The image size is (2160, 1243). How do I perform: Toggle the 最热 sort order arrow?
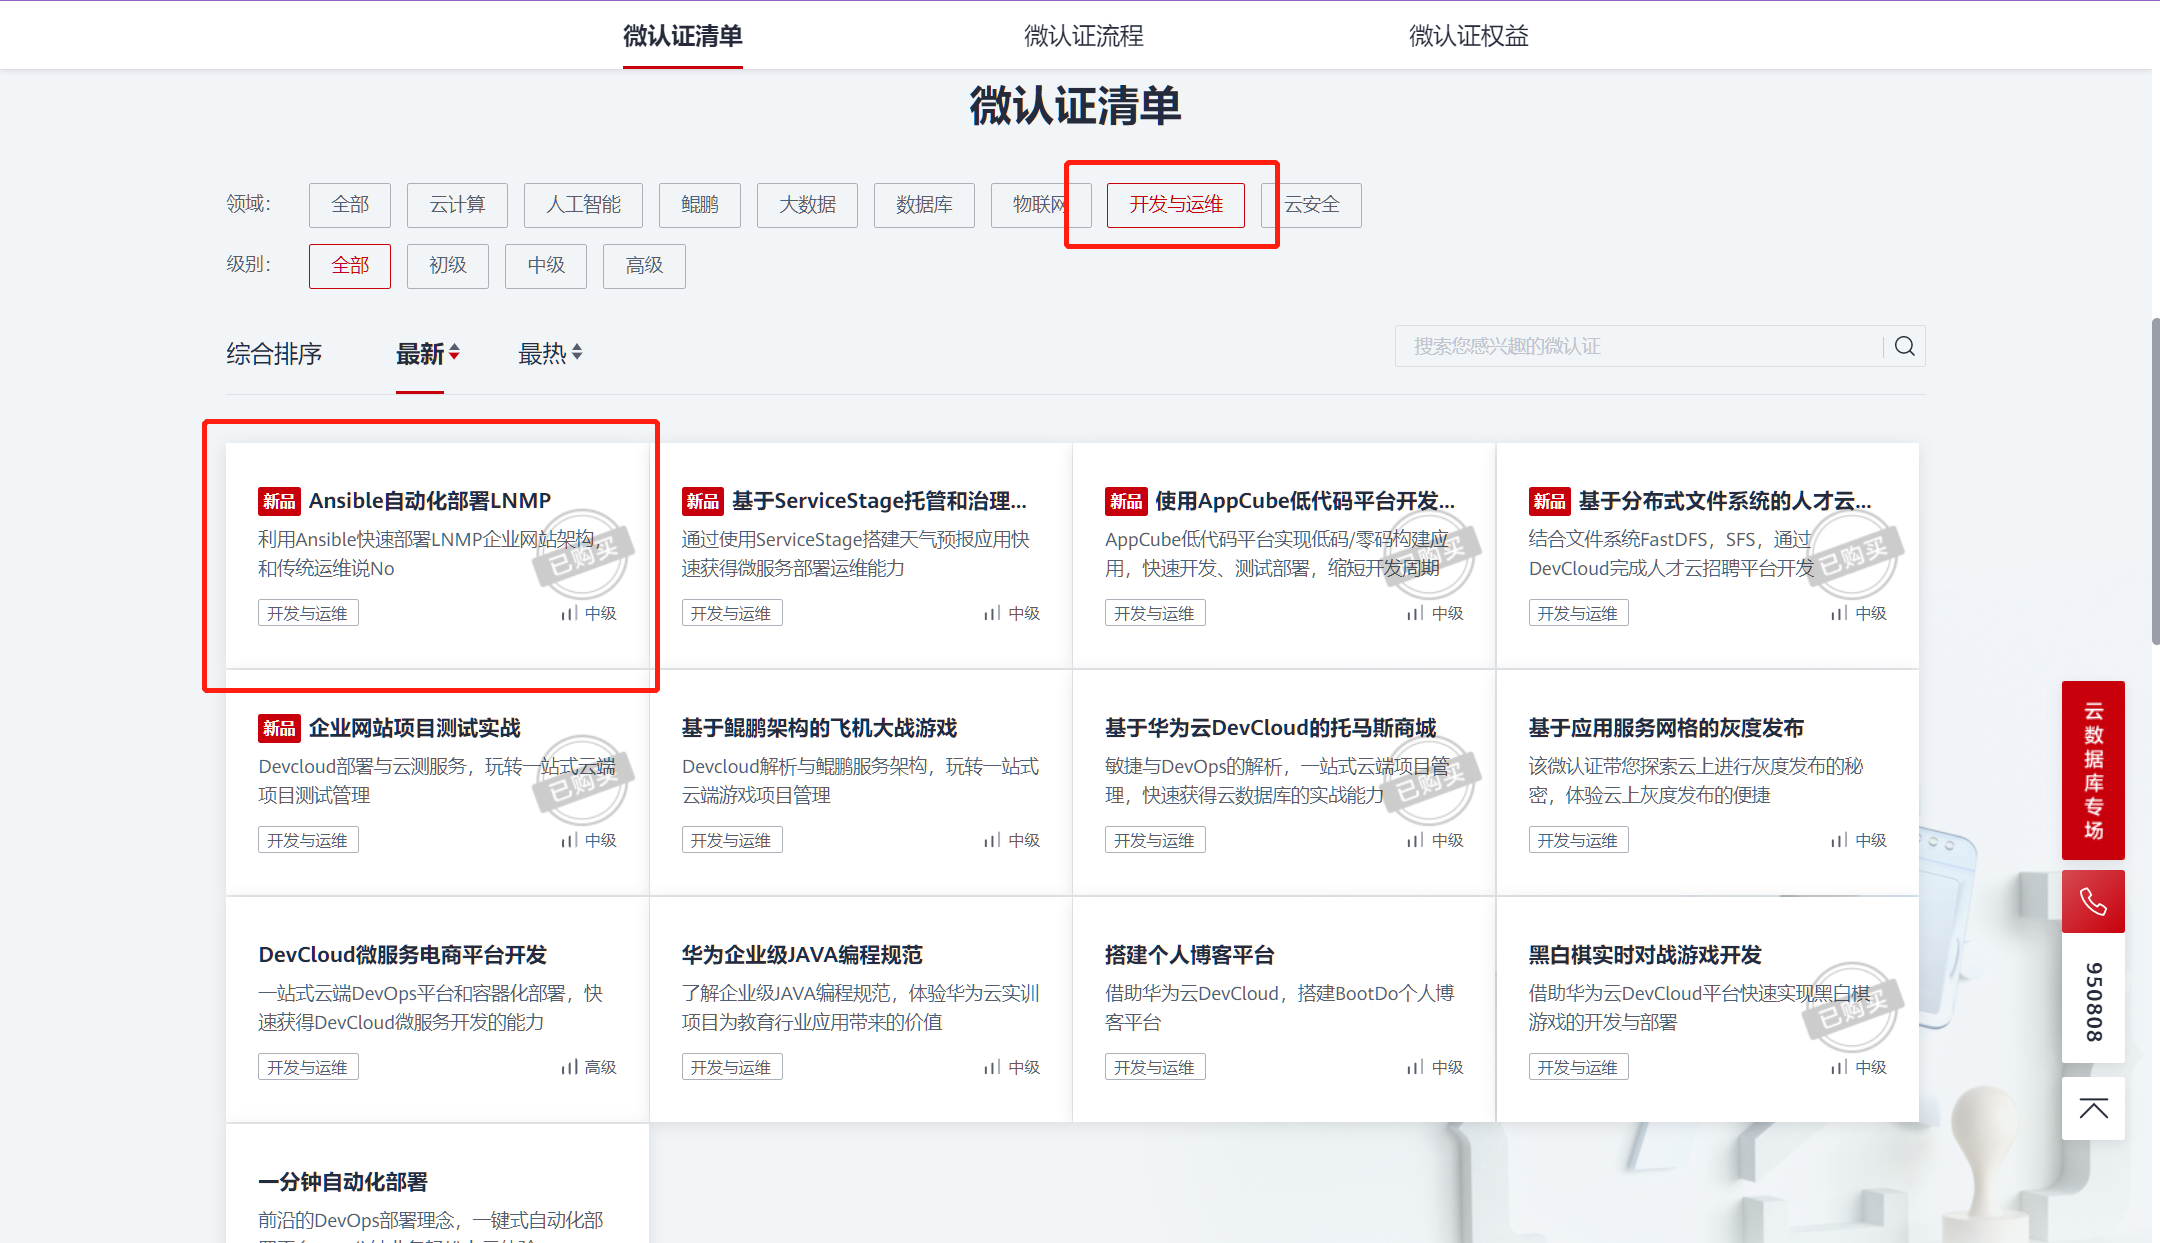coord(577,353)
